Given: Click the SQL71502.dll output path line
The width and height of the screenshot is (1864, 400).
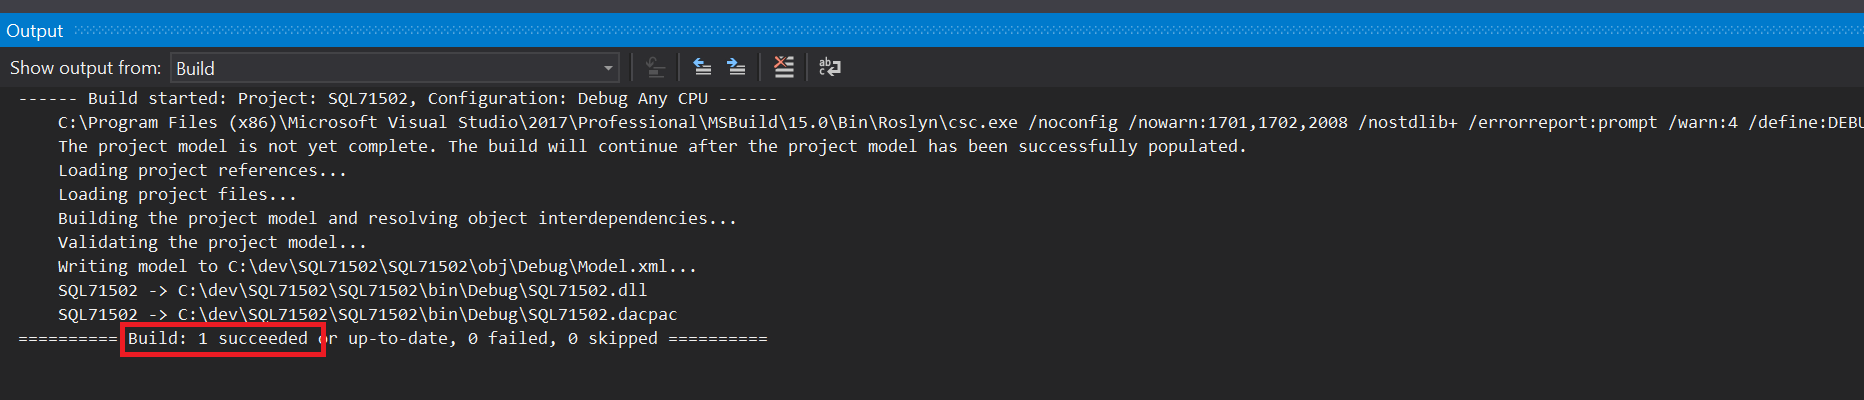Looking at the screenshot, I should pos(352,290).
